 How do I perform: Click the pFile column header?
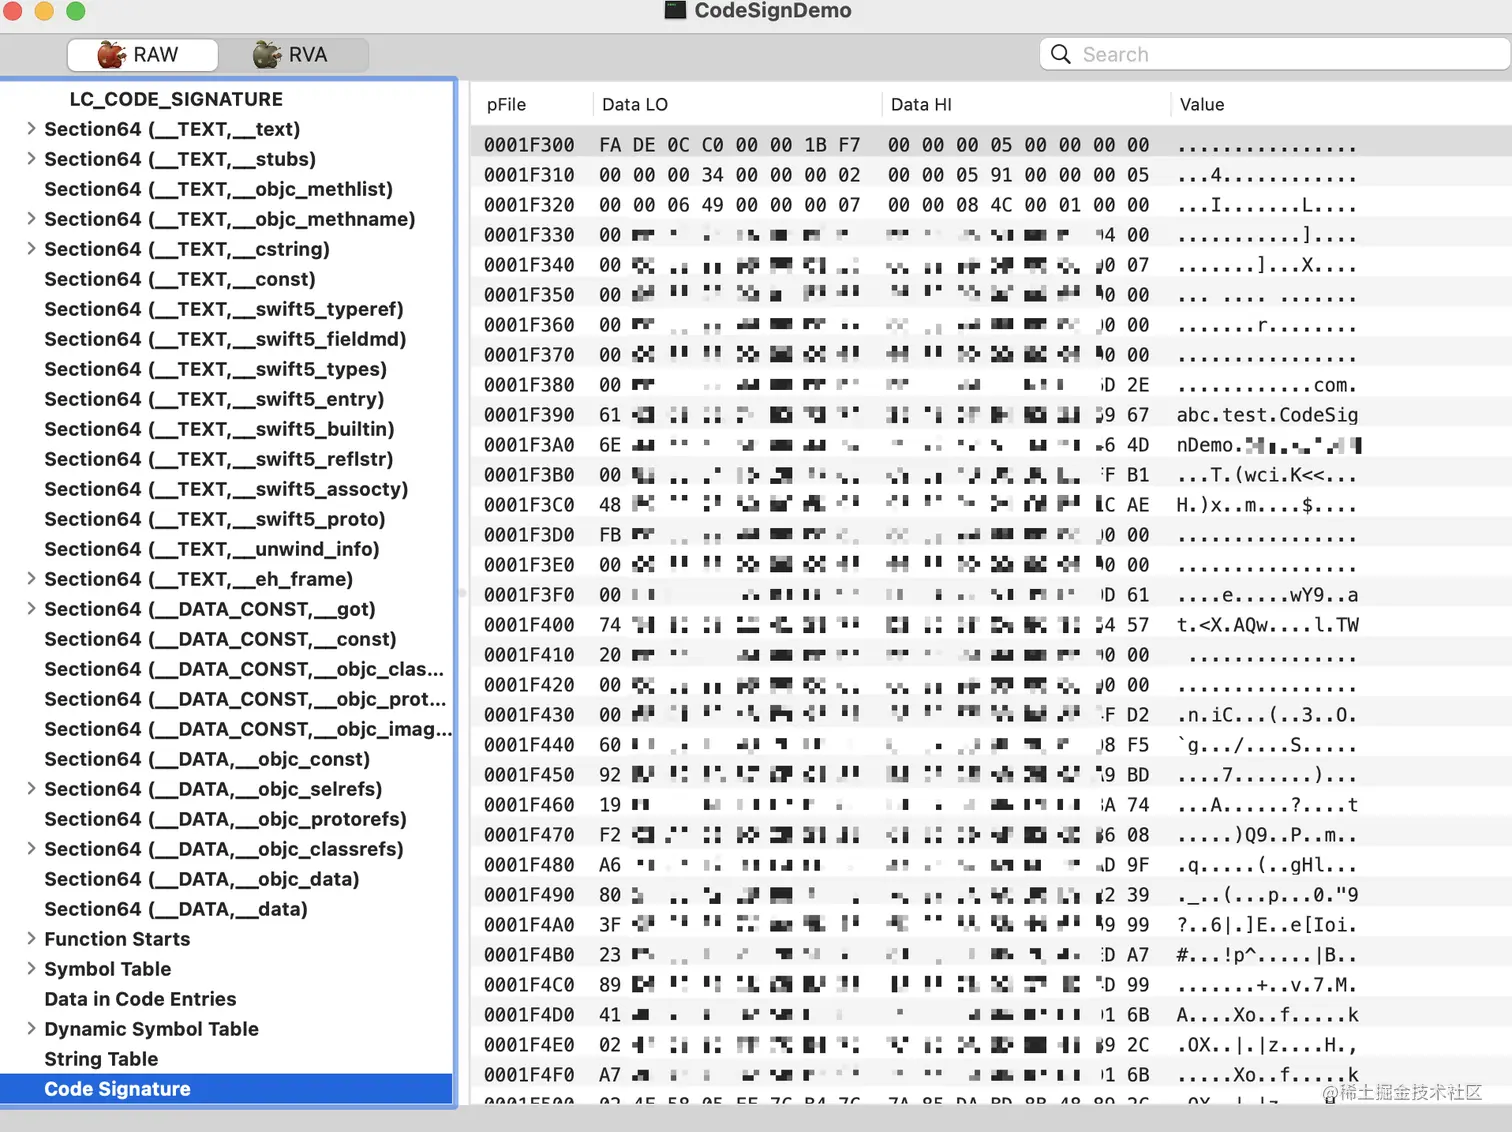coord(531,105)
